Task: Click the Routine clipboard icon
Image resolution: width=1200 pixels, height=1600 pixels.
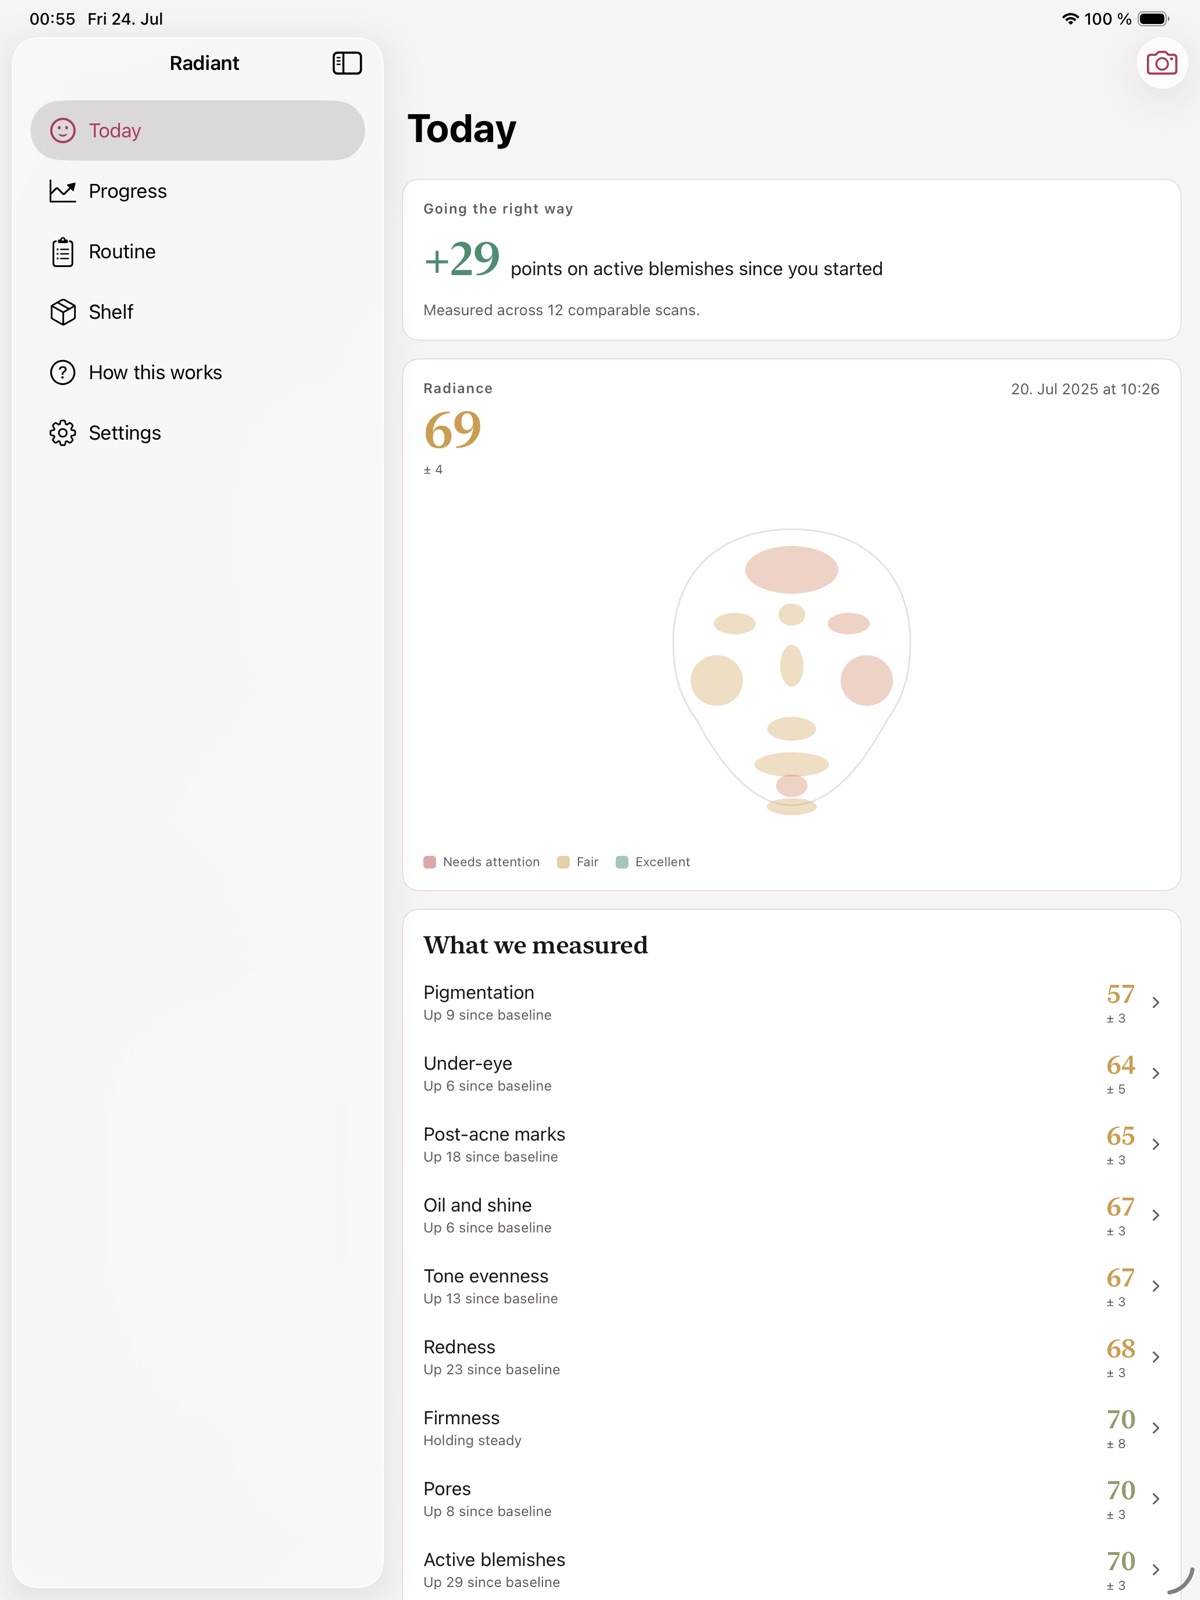Action: 63,252
